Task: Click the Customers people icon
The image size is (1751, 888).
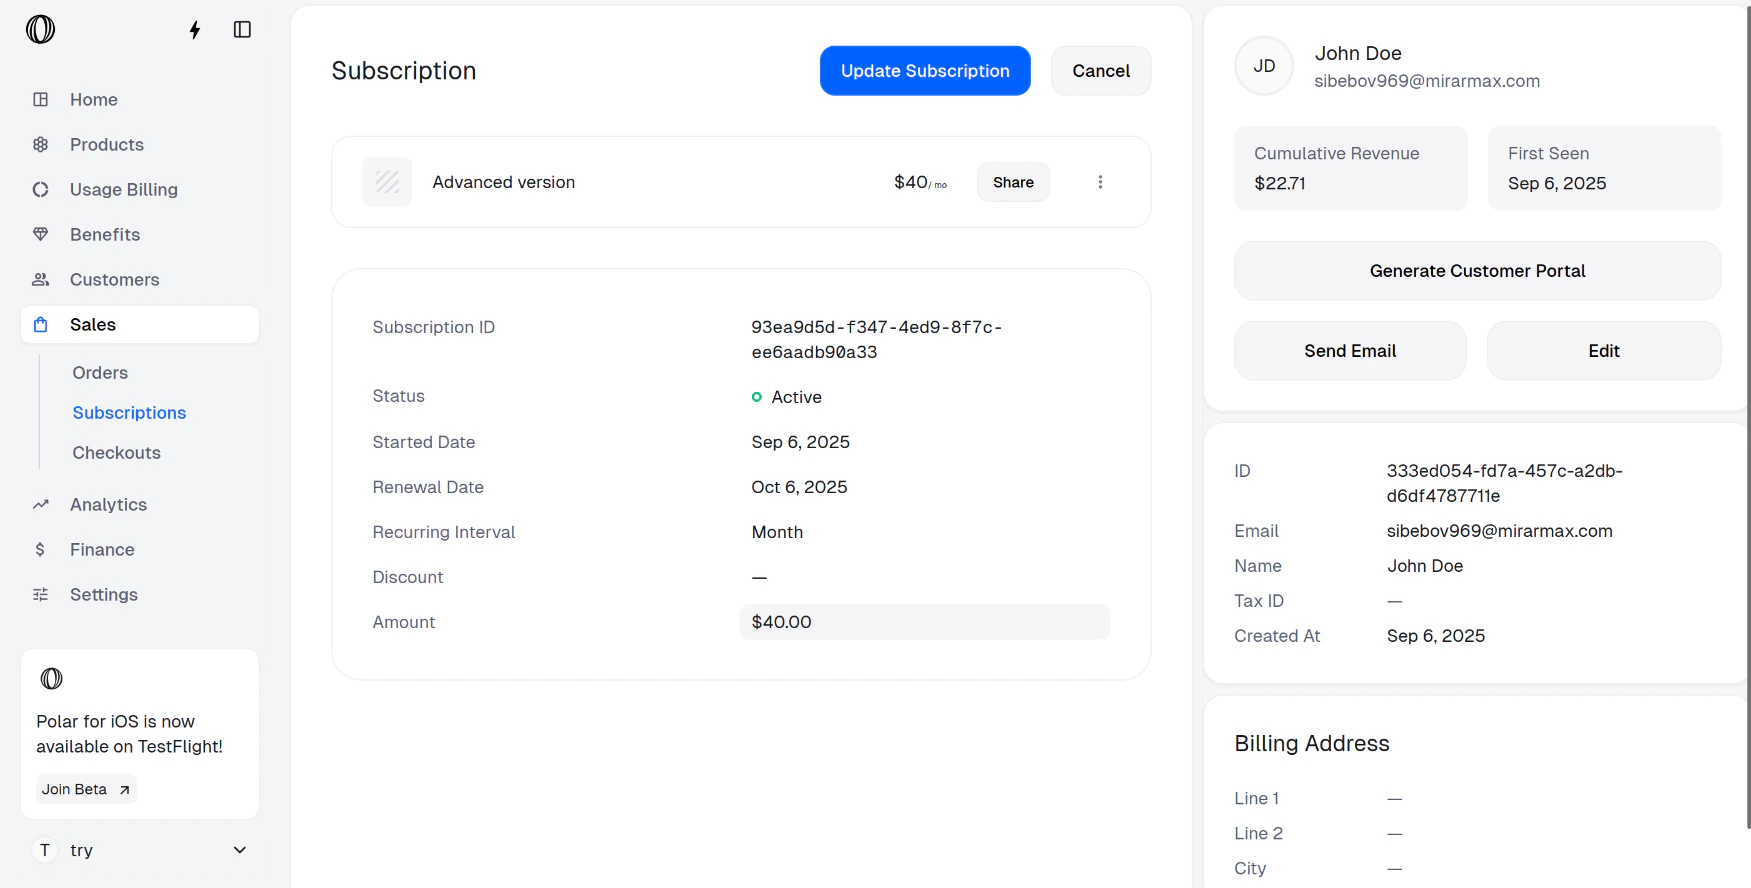Action: (x=41, y=280)
